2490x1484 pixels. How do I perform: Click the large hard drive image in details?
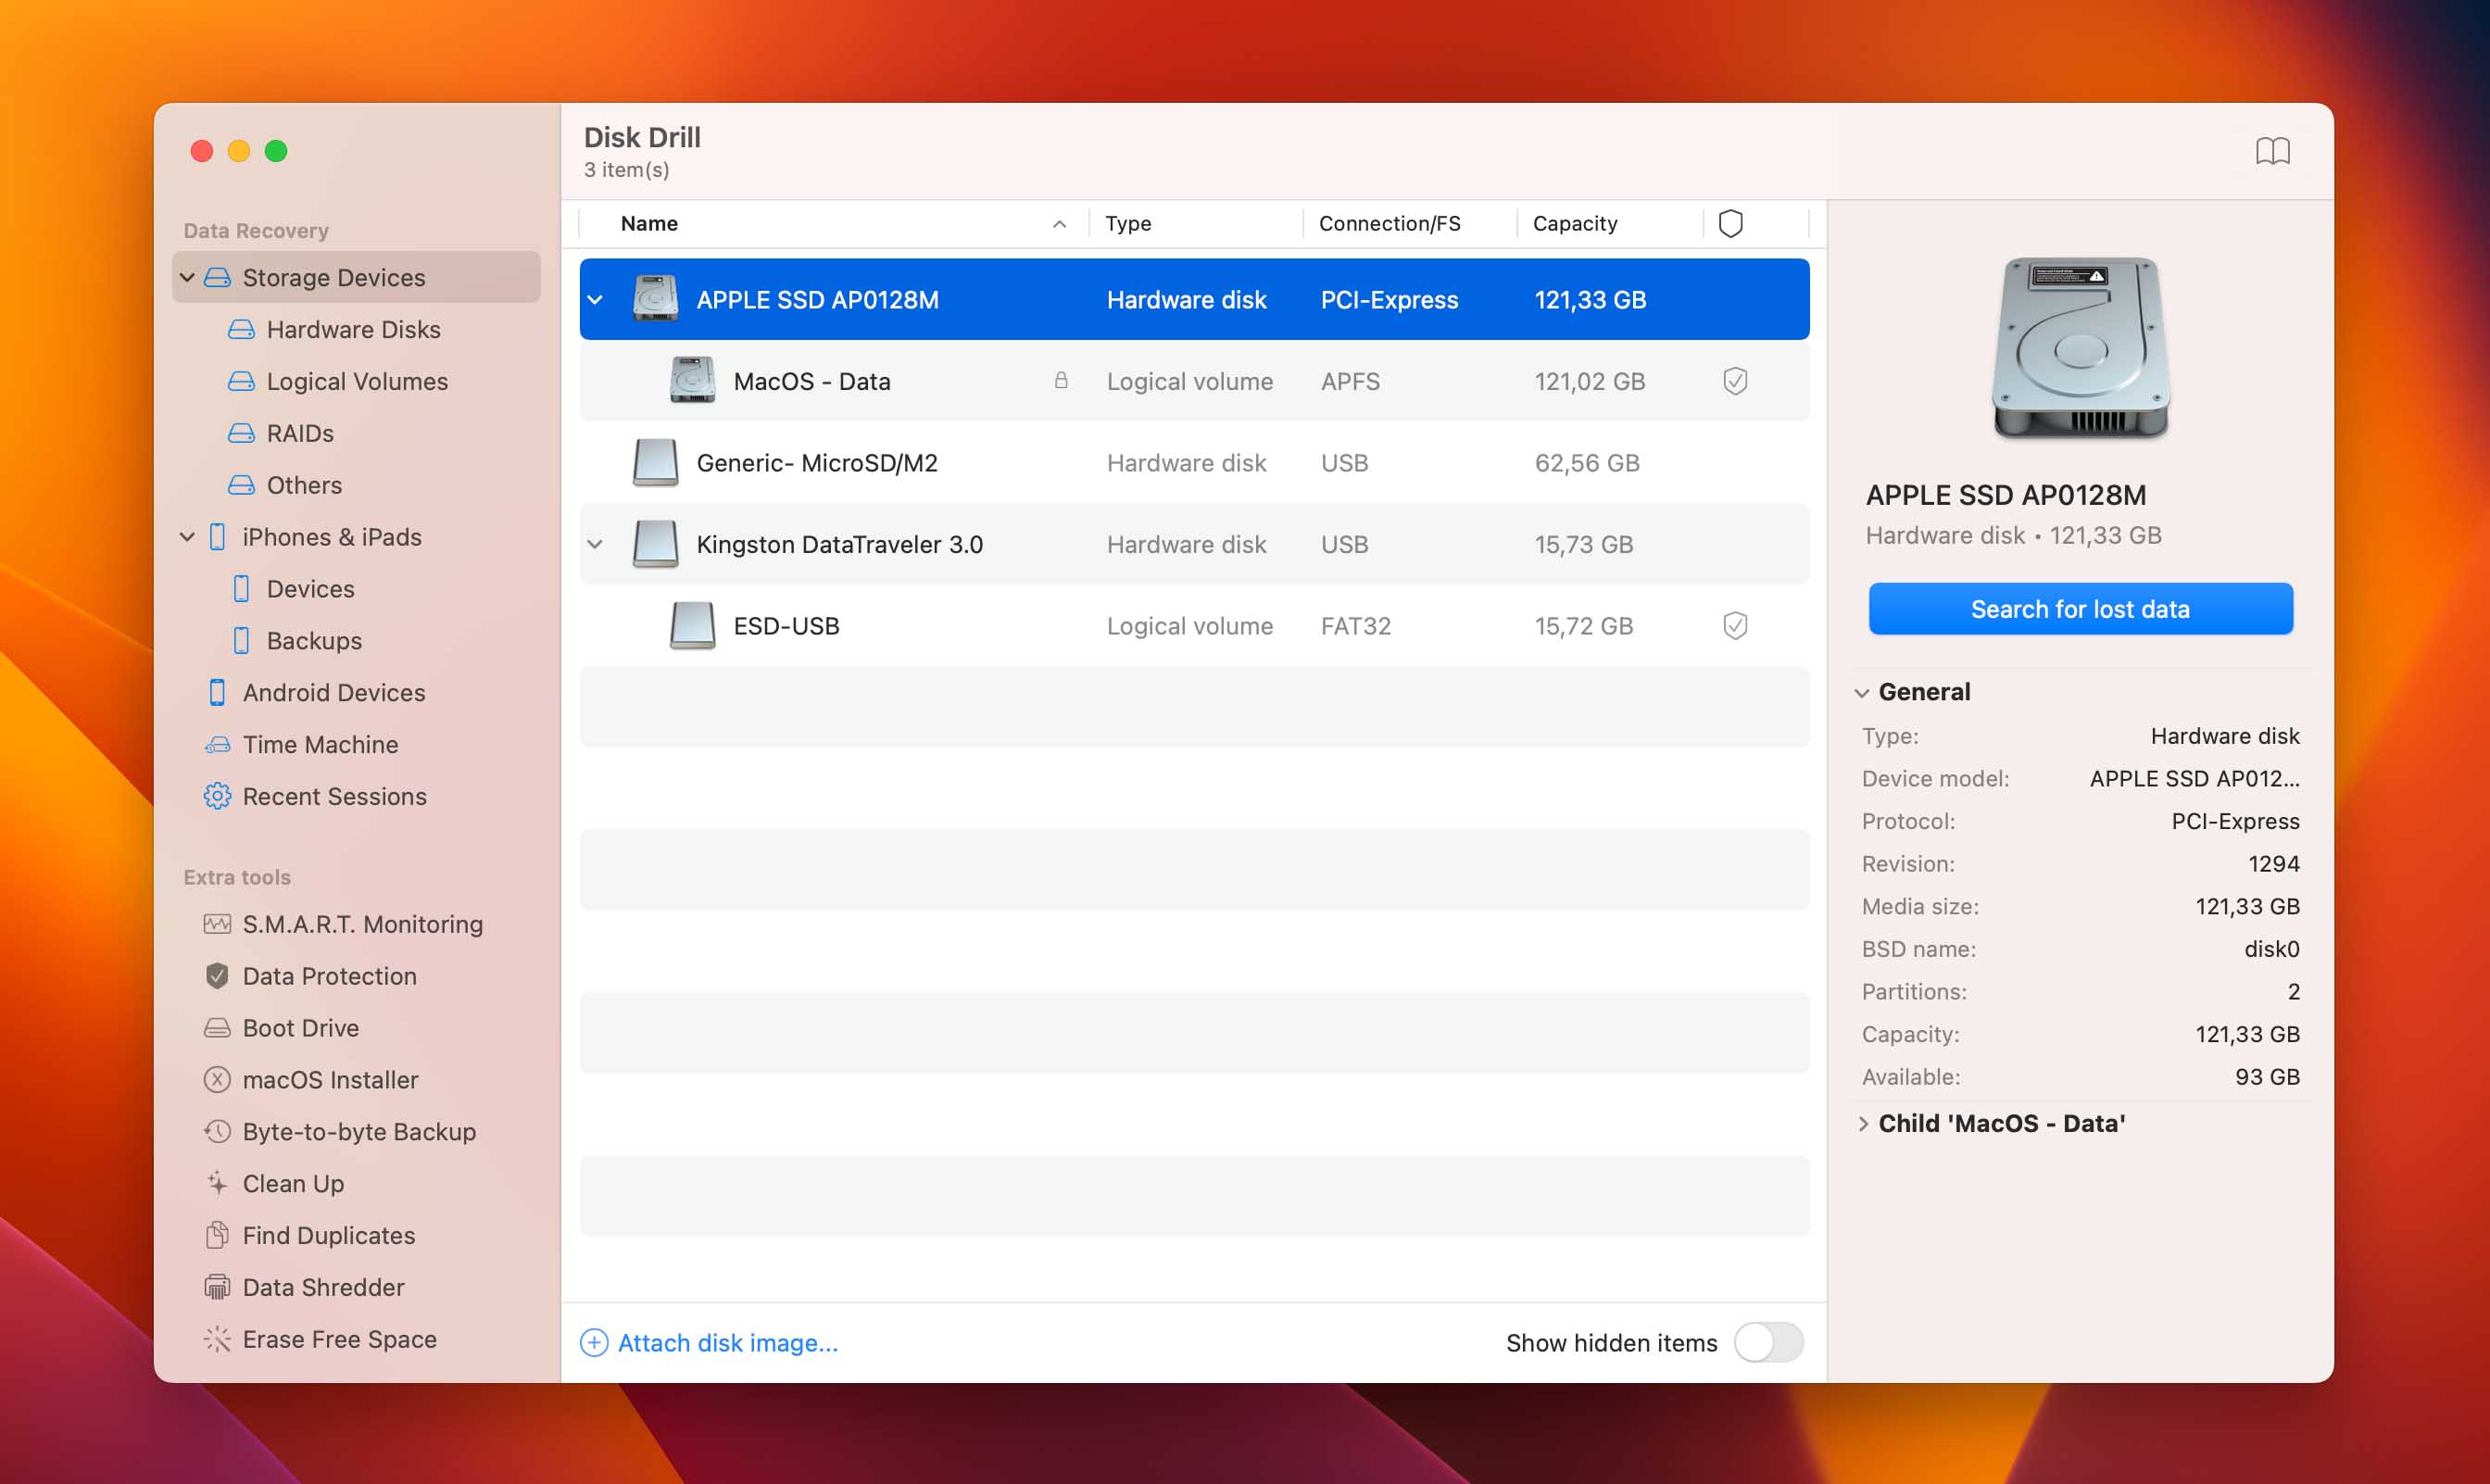[x=2080, y=347]
